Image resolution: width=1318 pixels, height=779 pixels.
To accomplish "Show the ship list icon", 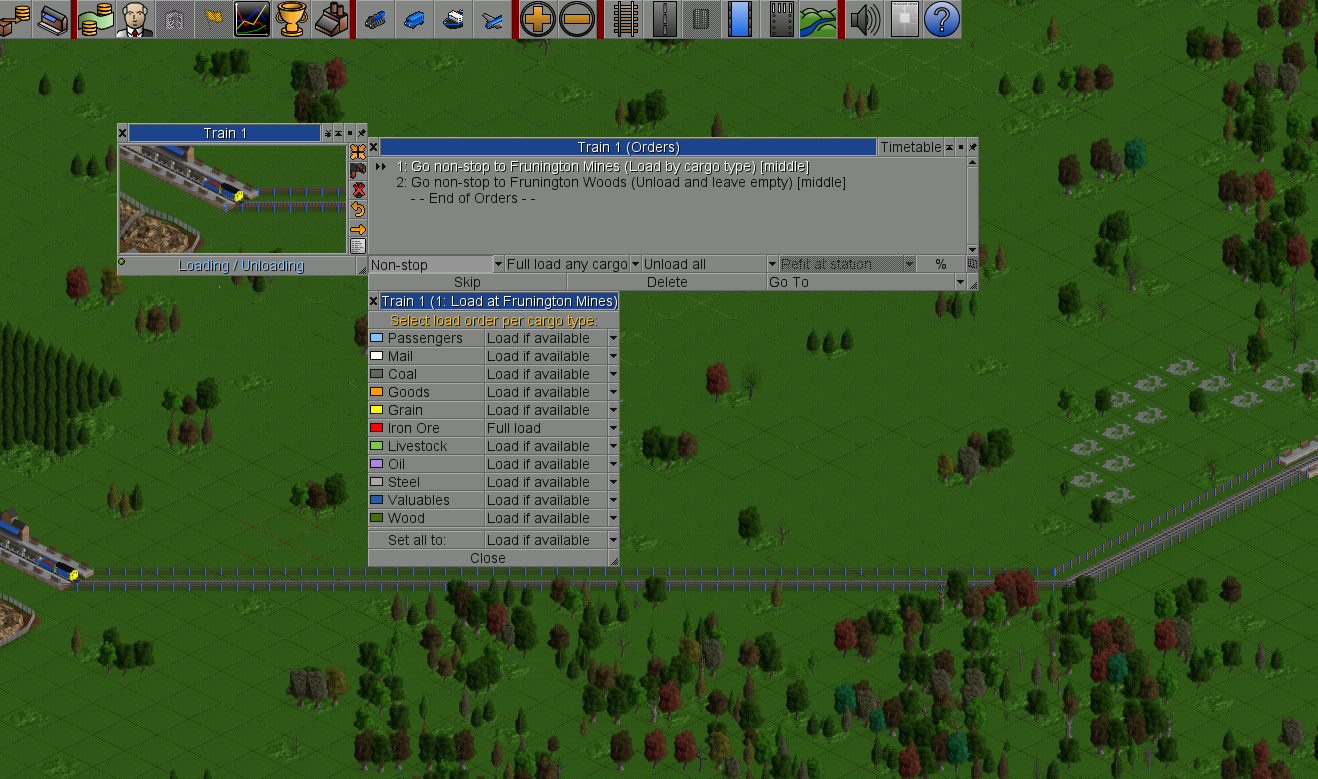I will [453, 19].
